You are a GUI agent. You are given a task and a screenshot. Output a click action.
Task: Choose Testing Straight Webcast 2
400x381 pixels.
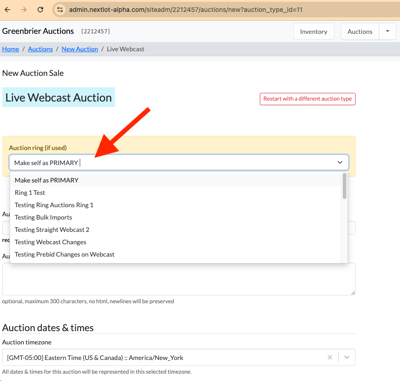(176, 230)
